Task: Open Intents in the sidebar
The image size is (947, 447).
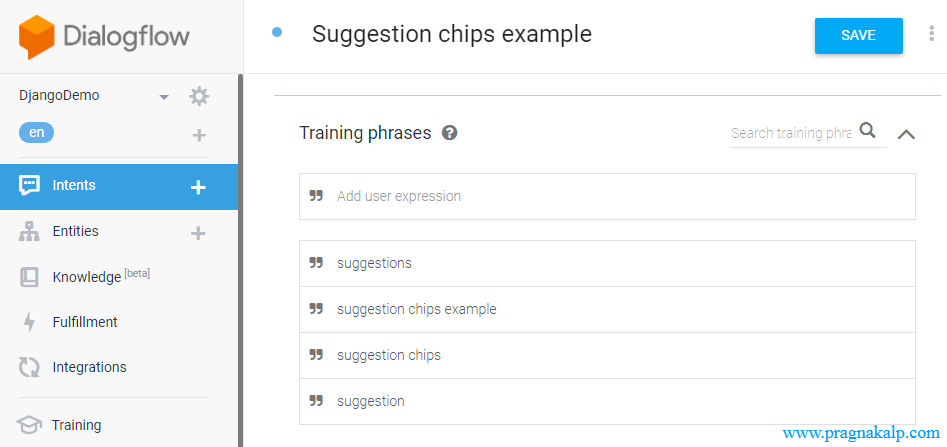Action: coord(74,186)
